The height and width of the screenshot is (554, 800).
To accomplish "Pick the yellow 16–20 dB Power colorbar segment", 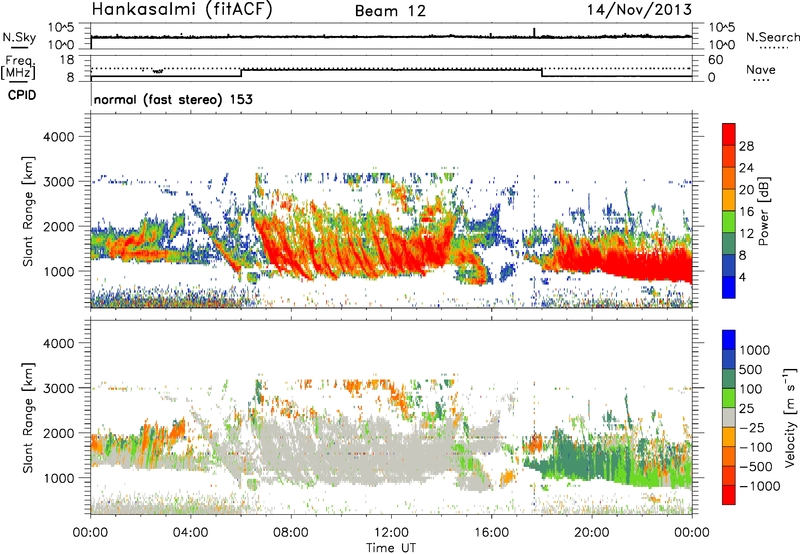I will pyautogui.click(x=729, y=200).
